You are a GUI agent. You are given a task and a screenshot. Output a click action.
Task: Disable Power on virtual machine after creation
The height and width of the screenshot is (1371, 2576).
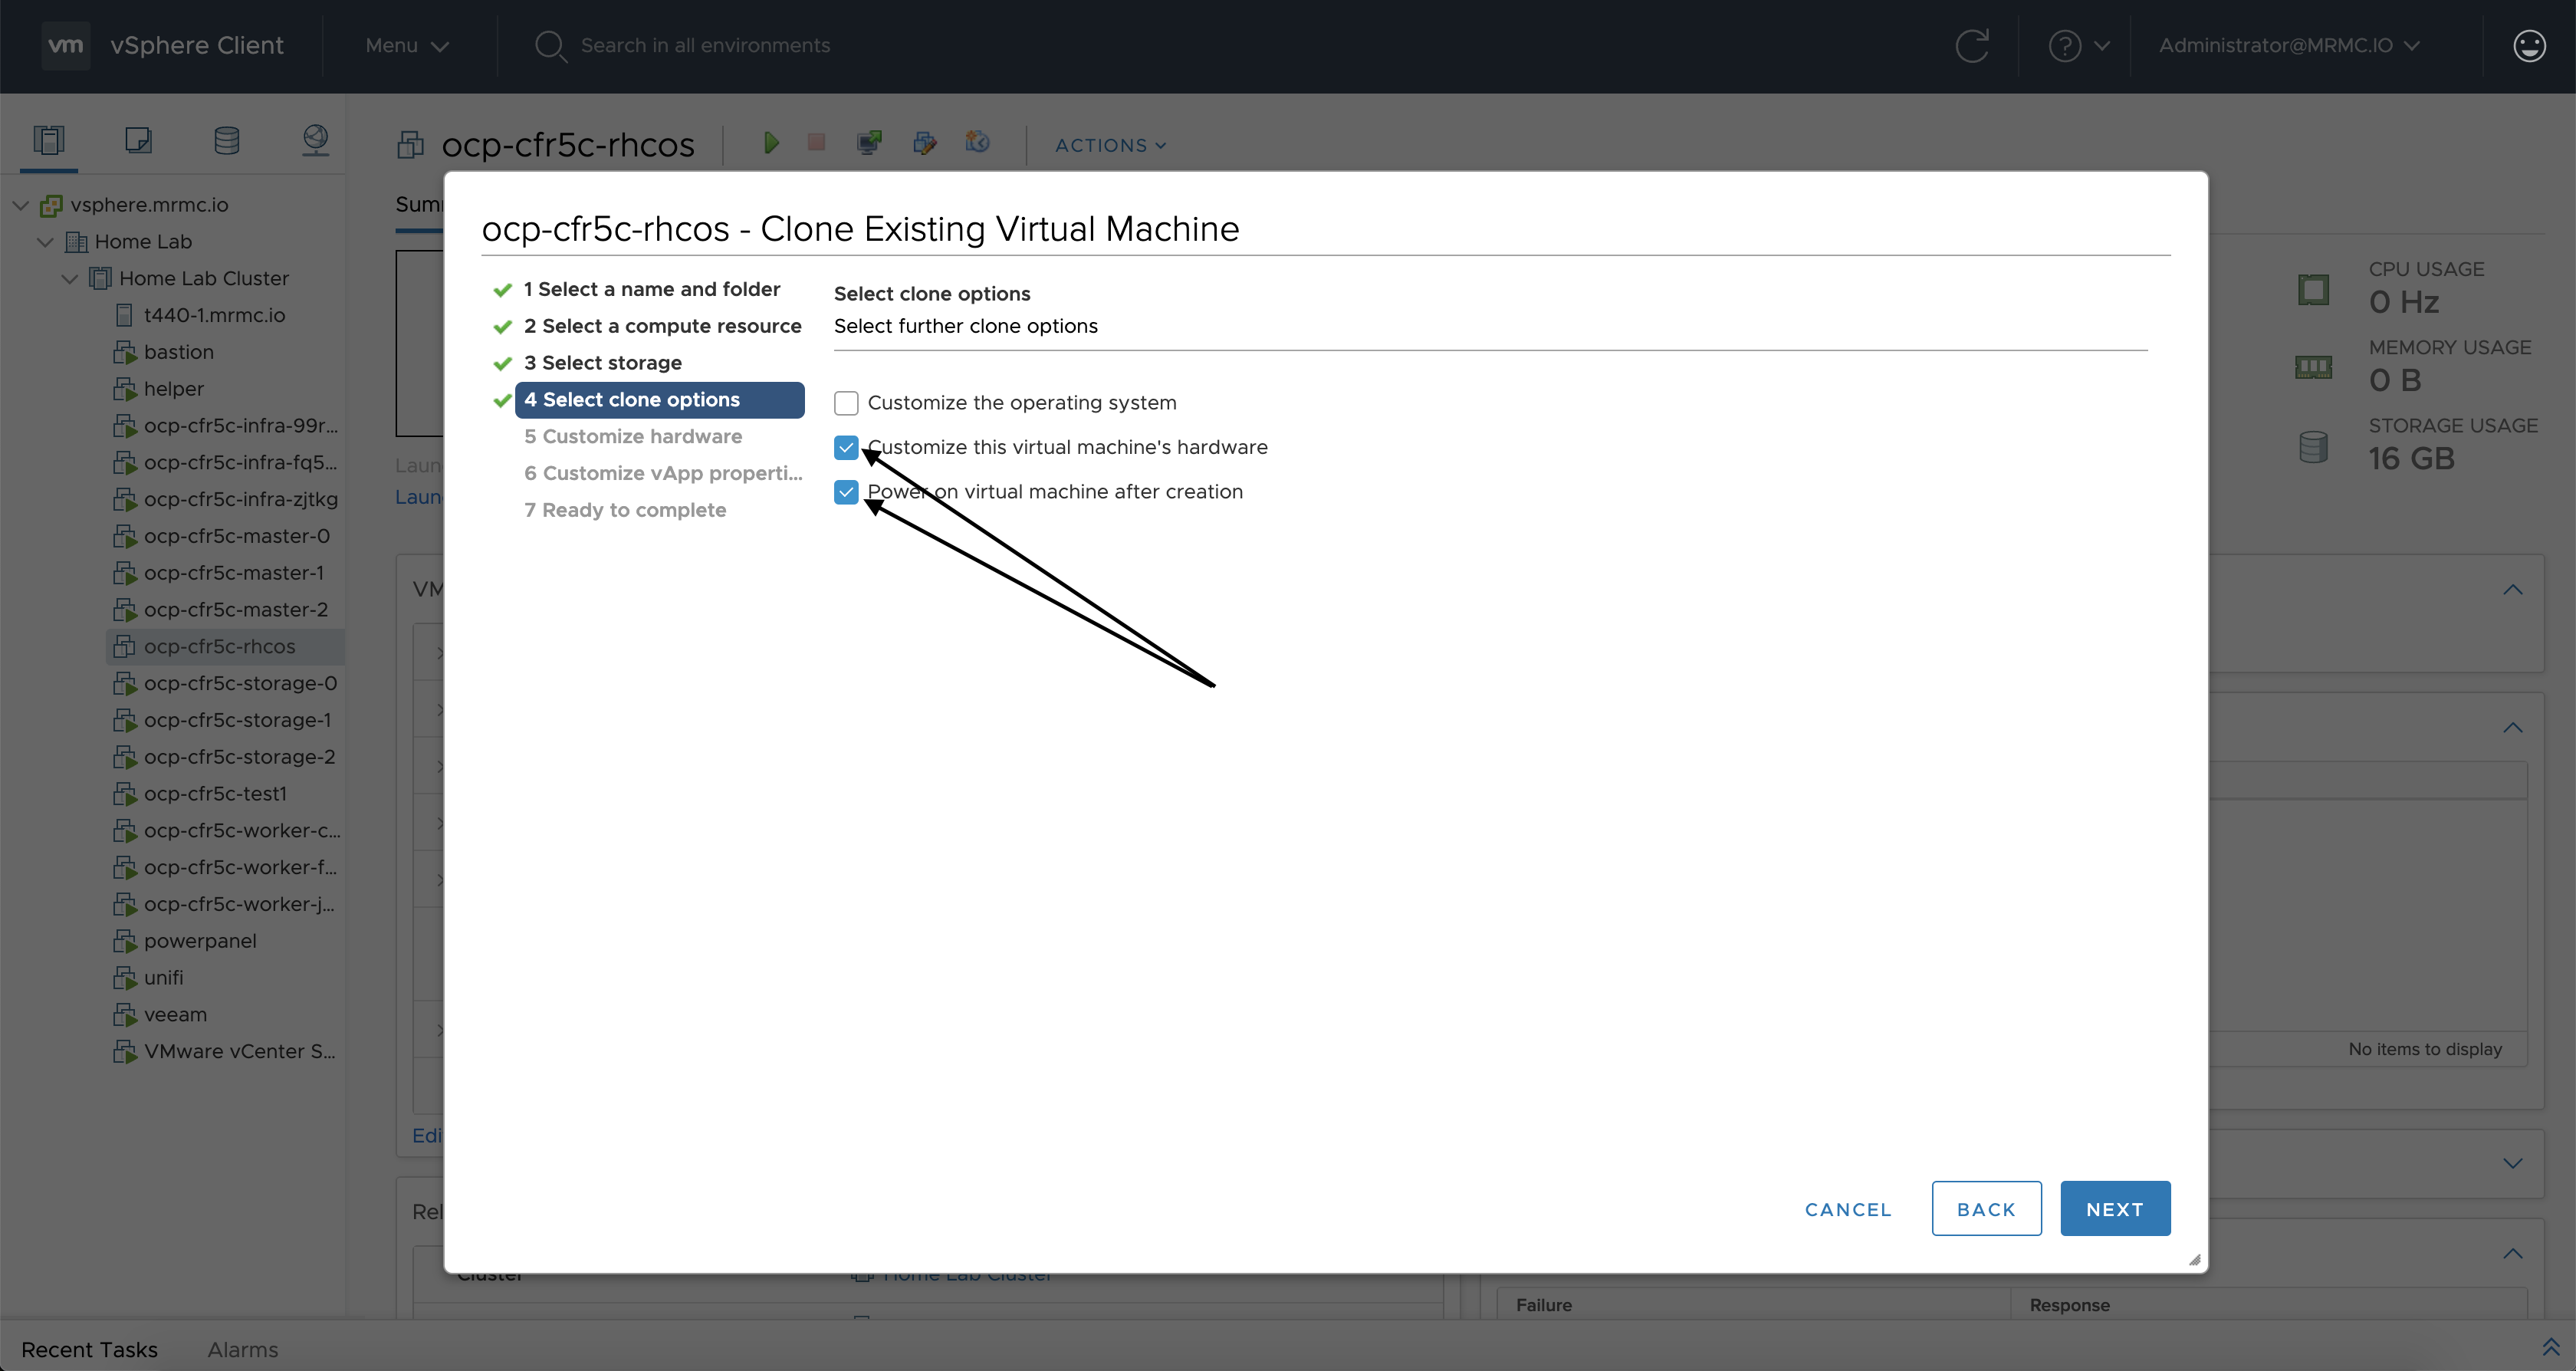click(x=845, y=491)
